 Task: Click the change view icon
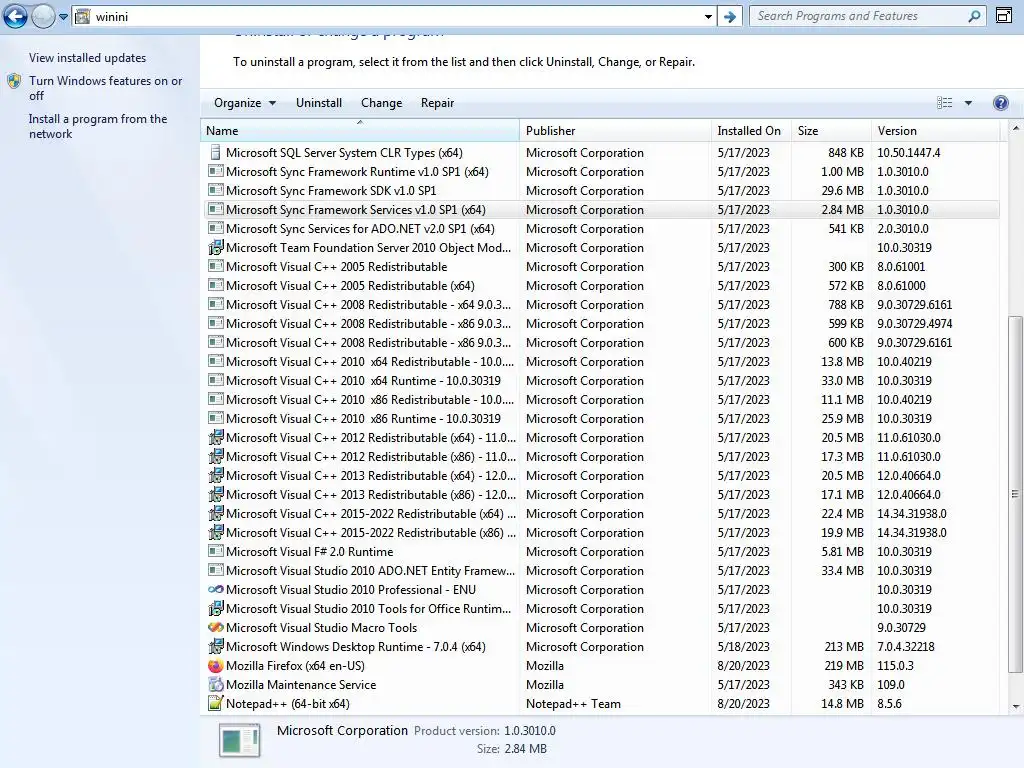(944, 103)
